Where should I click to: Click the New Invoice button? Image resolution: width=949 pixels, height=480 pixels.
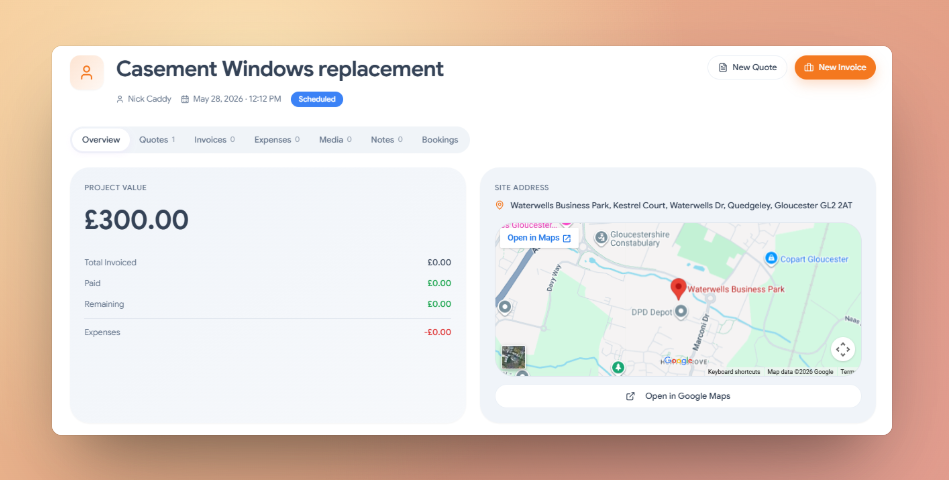(835, 67)
